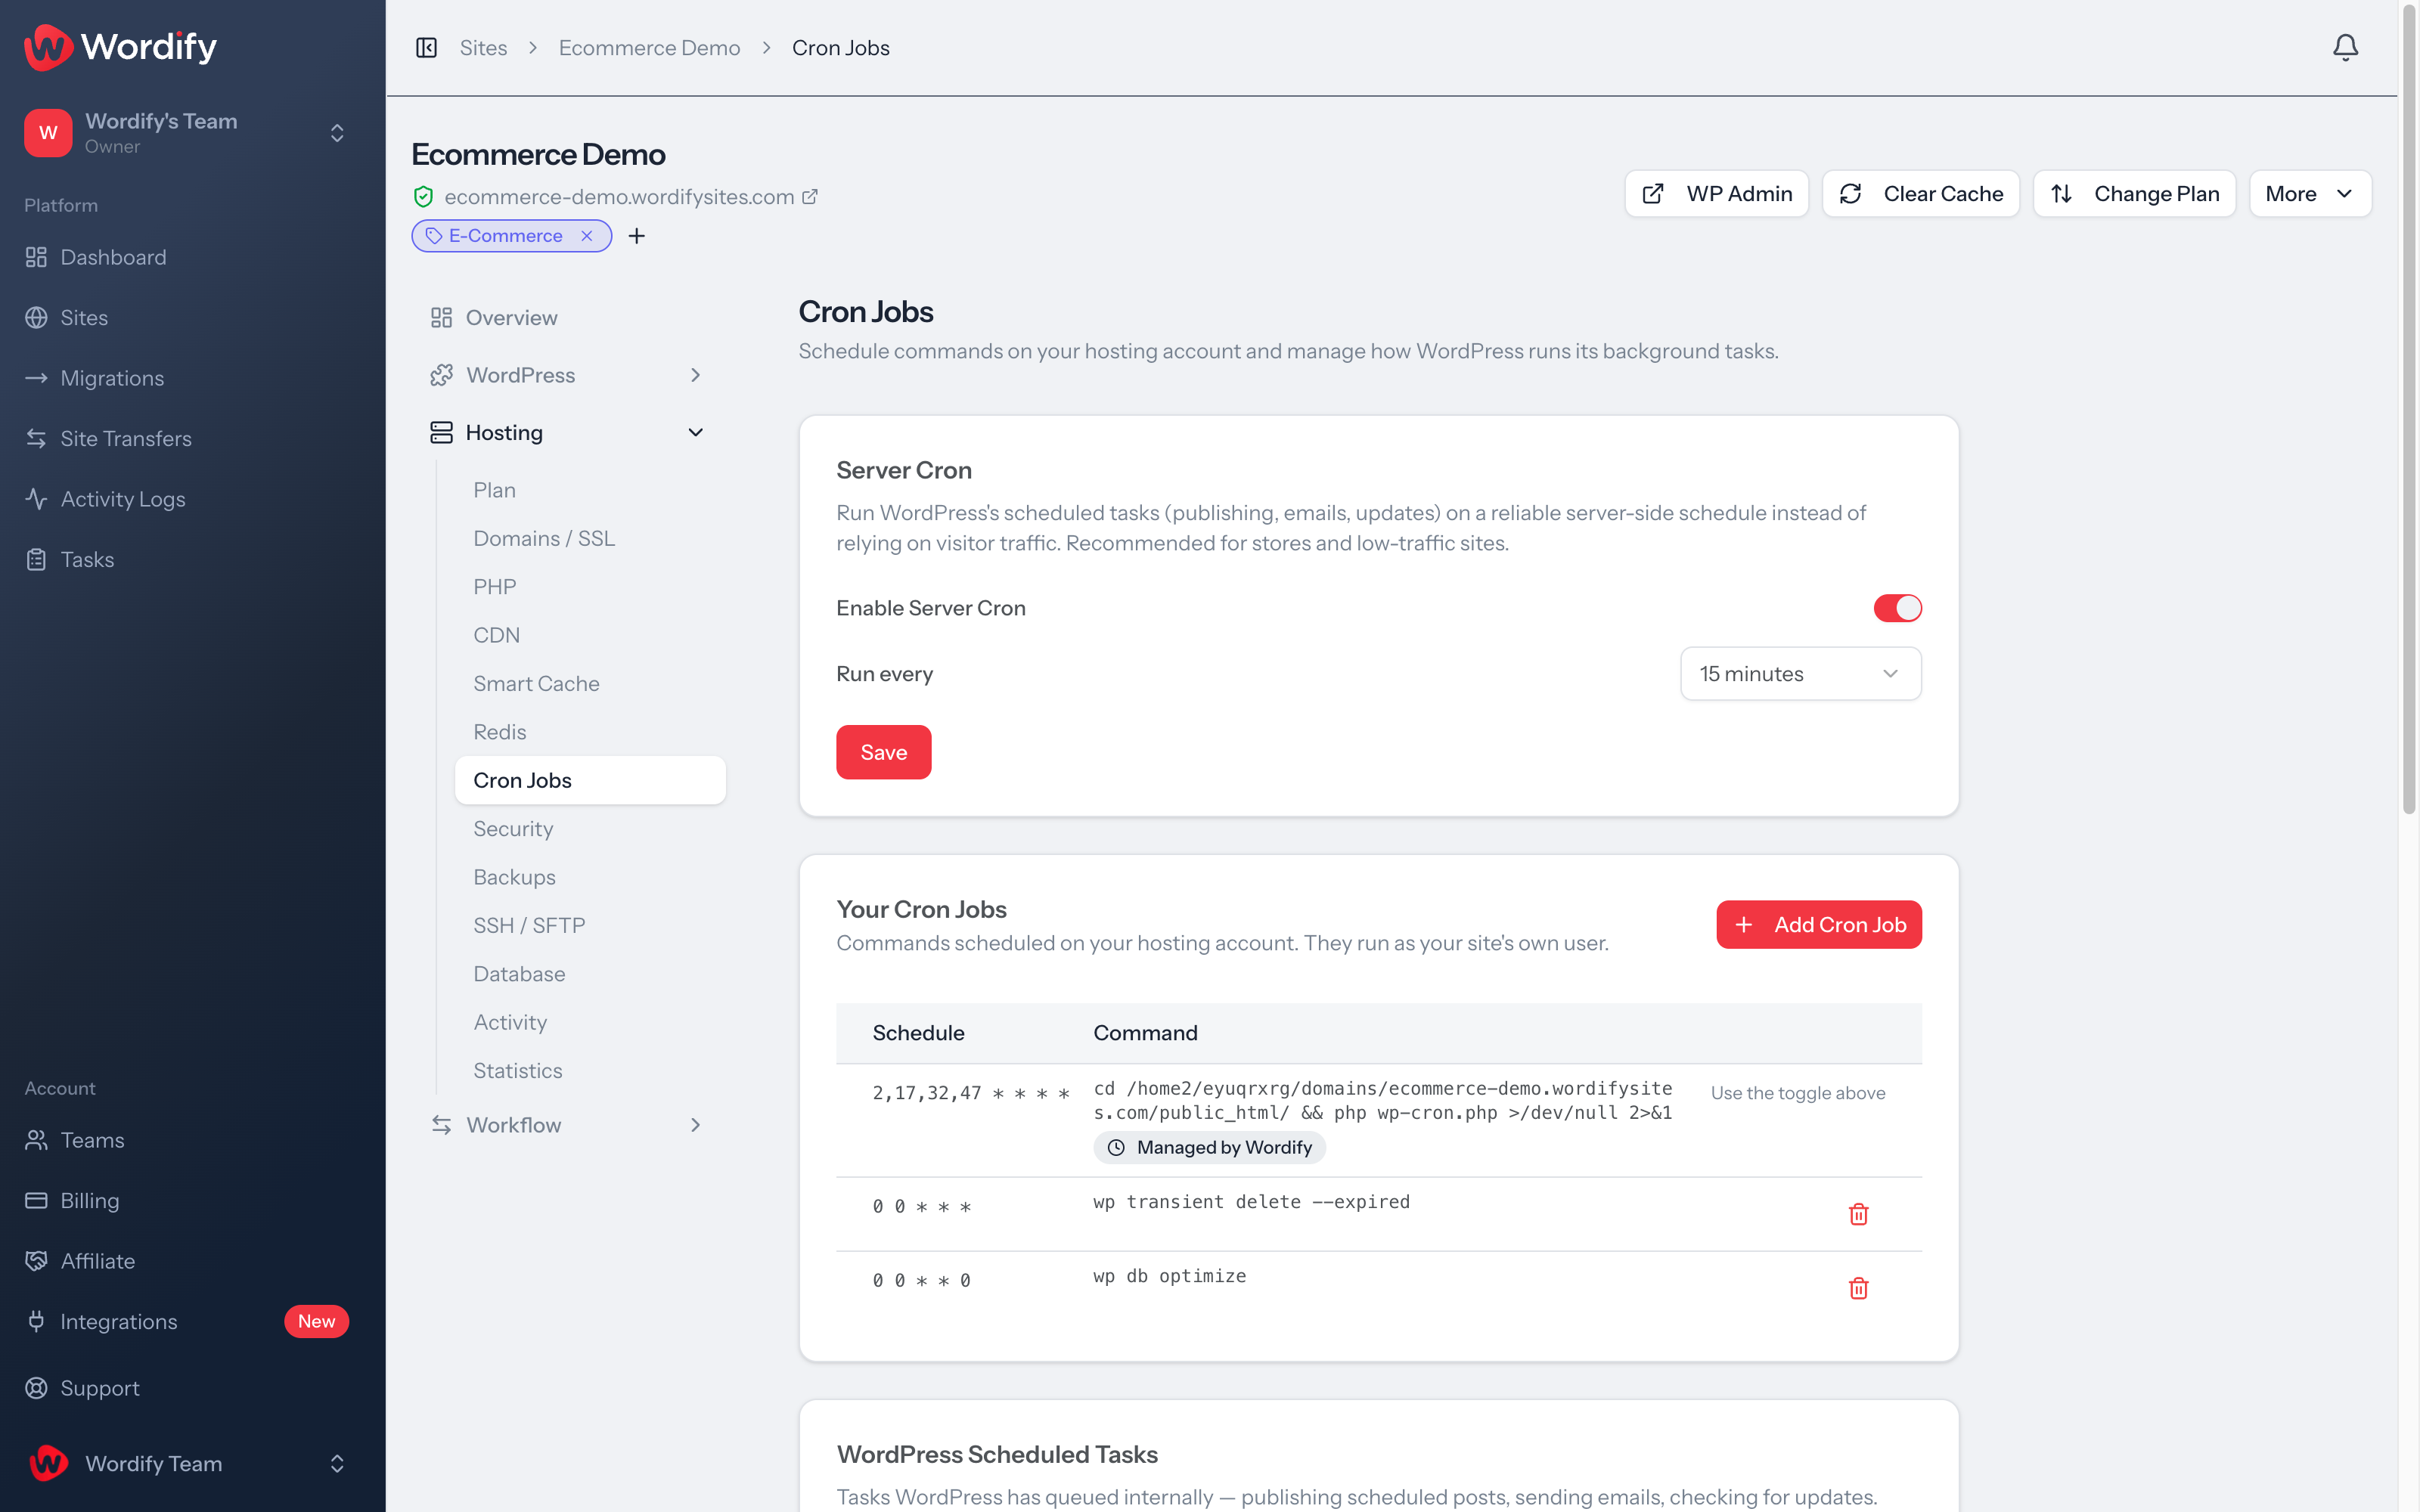Collapse the Hosting submenu chevron

(696, 432)
